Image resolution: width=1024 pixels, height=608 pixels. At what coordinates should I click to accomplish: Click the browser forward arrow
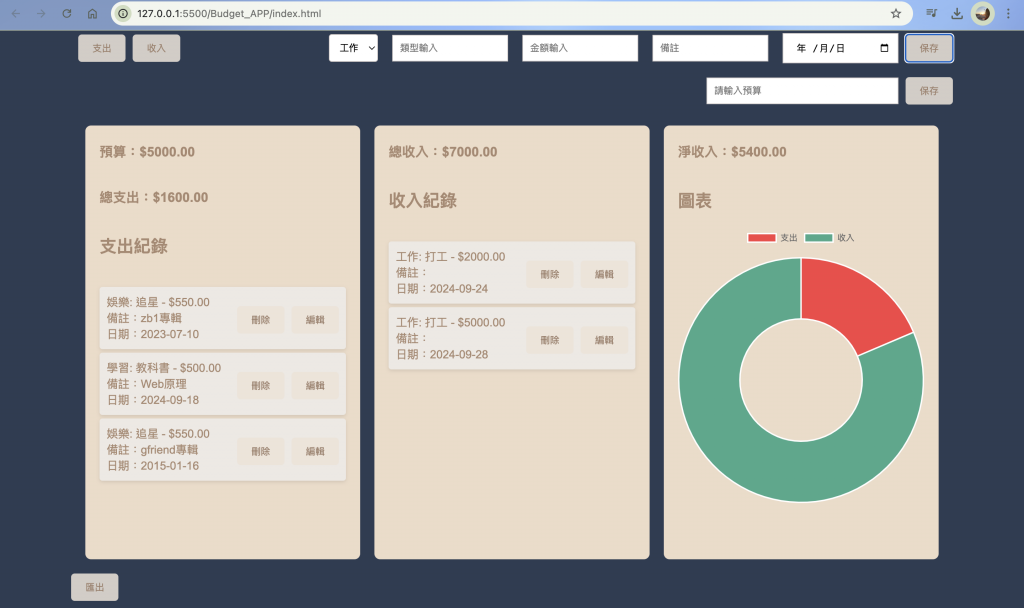(41, 13)
